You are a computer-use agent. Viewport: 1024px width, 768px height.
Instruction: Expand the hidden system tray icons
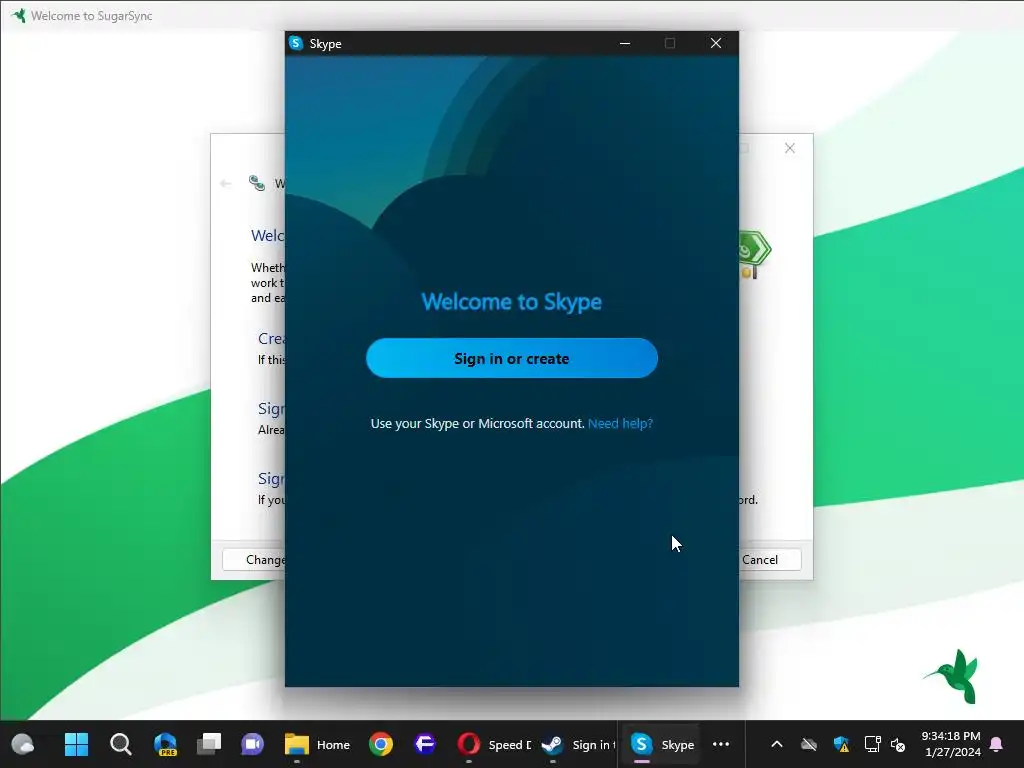[776, 744]
